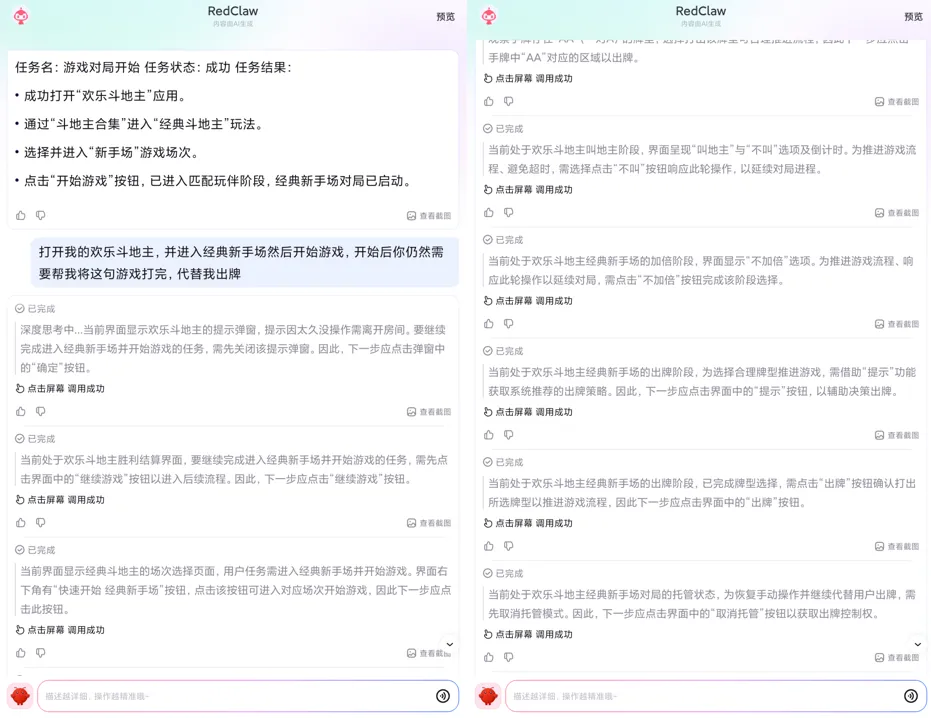This screenshot has height=718, width=931.
Task: Open 查看截图 for the '取消托管' step
Action: 897,657
